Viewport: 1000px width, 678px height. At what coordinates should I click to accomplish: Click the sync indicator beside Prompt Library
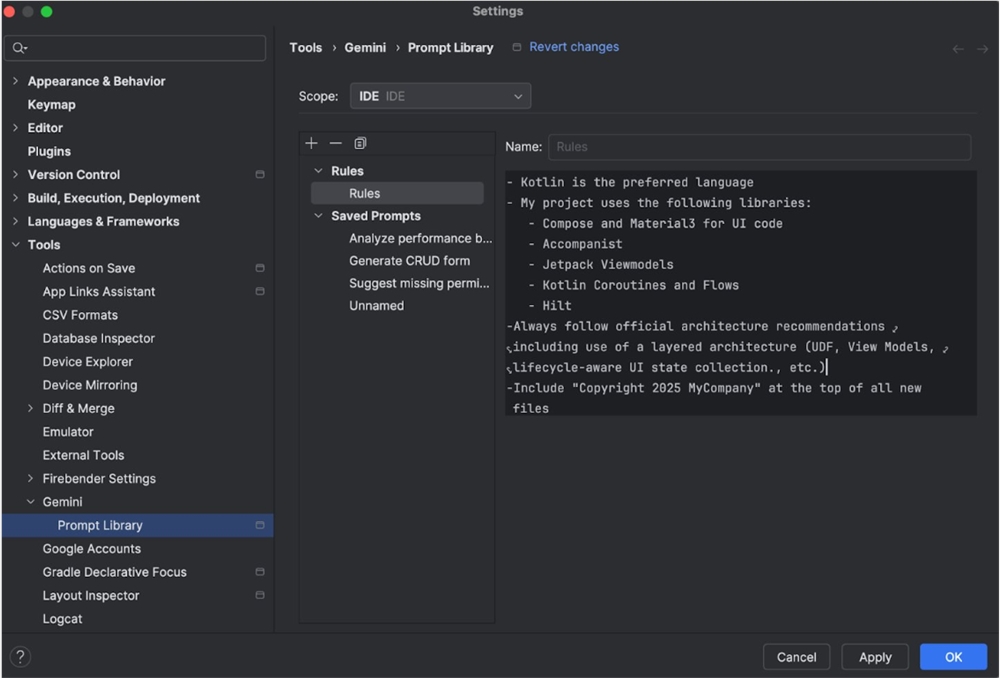point(259,525)
